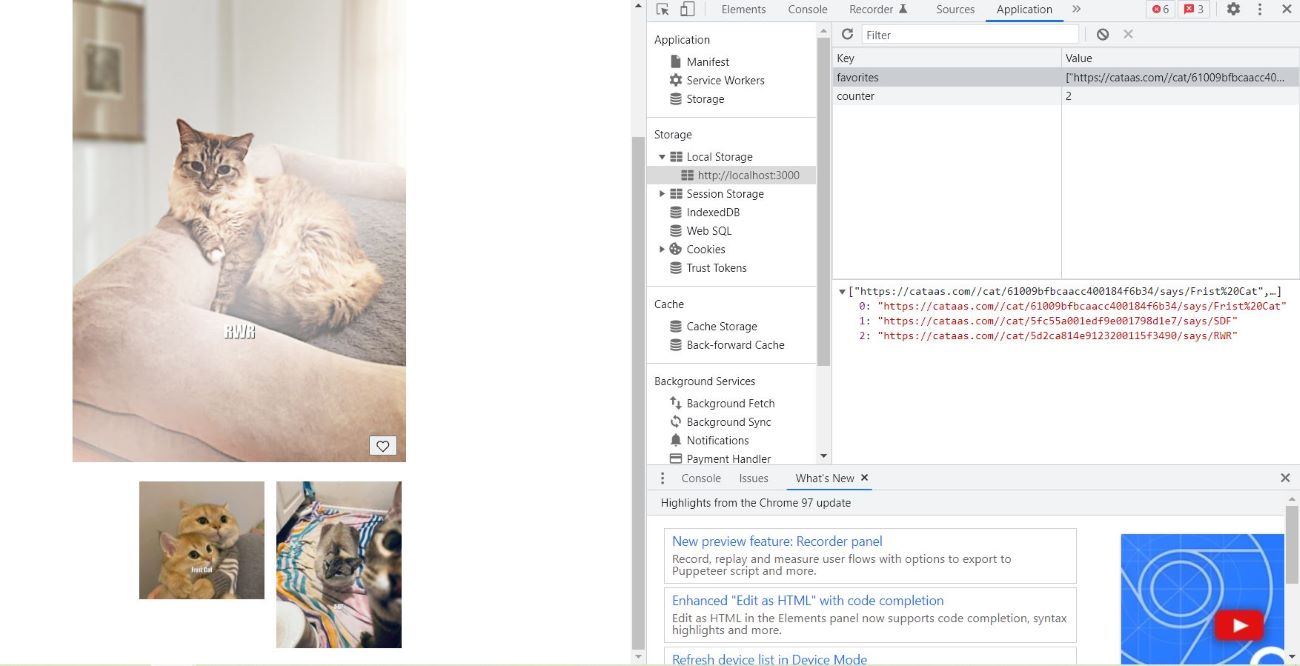Open Background Fetch in sidebar

tap(730, 403)
